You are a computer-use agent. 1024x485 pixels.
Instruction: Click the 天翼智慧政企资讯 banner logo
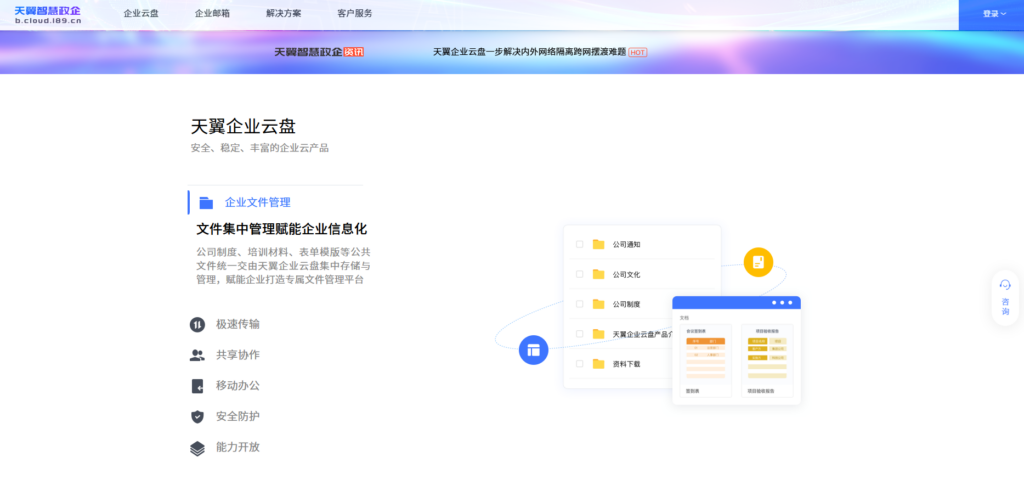[319, 52]
